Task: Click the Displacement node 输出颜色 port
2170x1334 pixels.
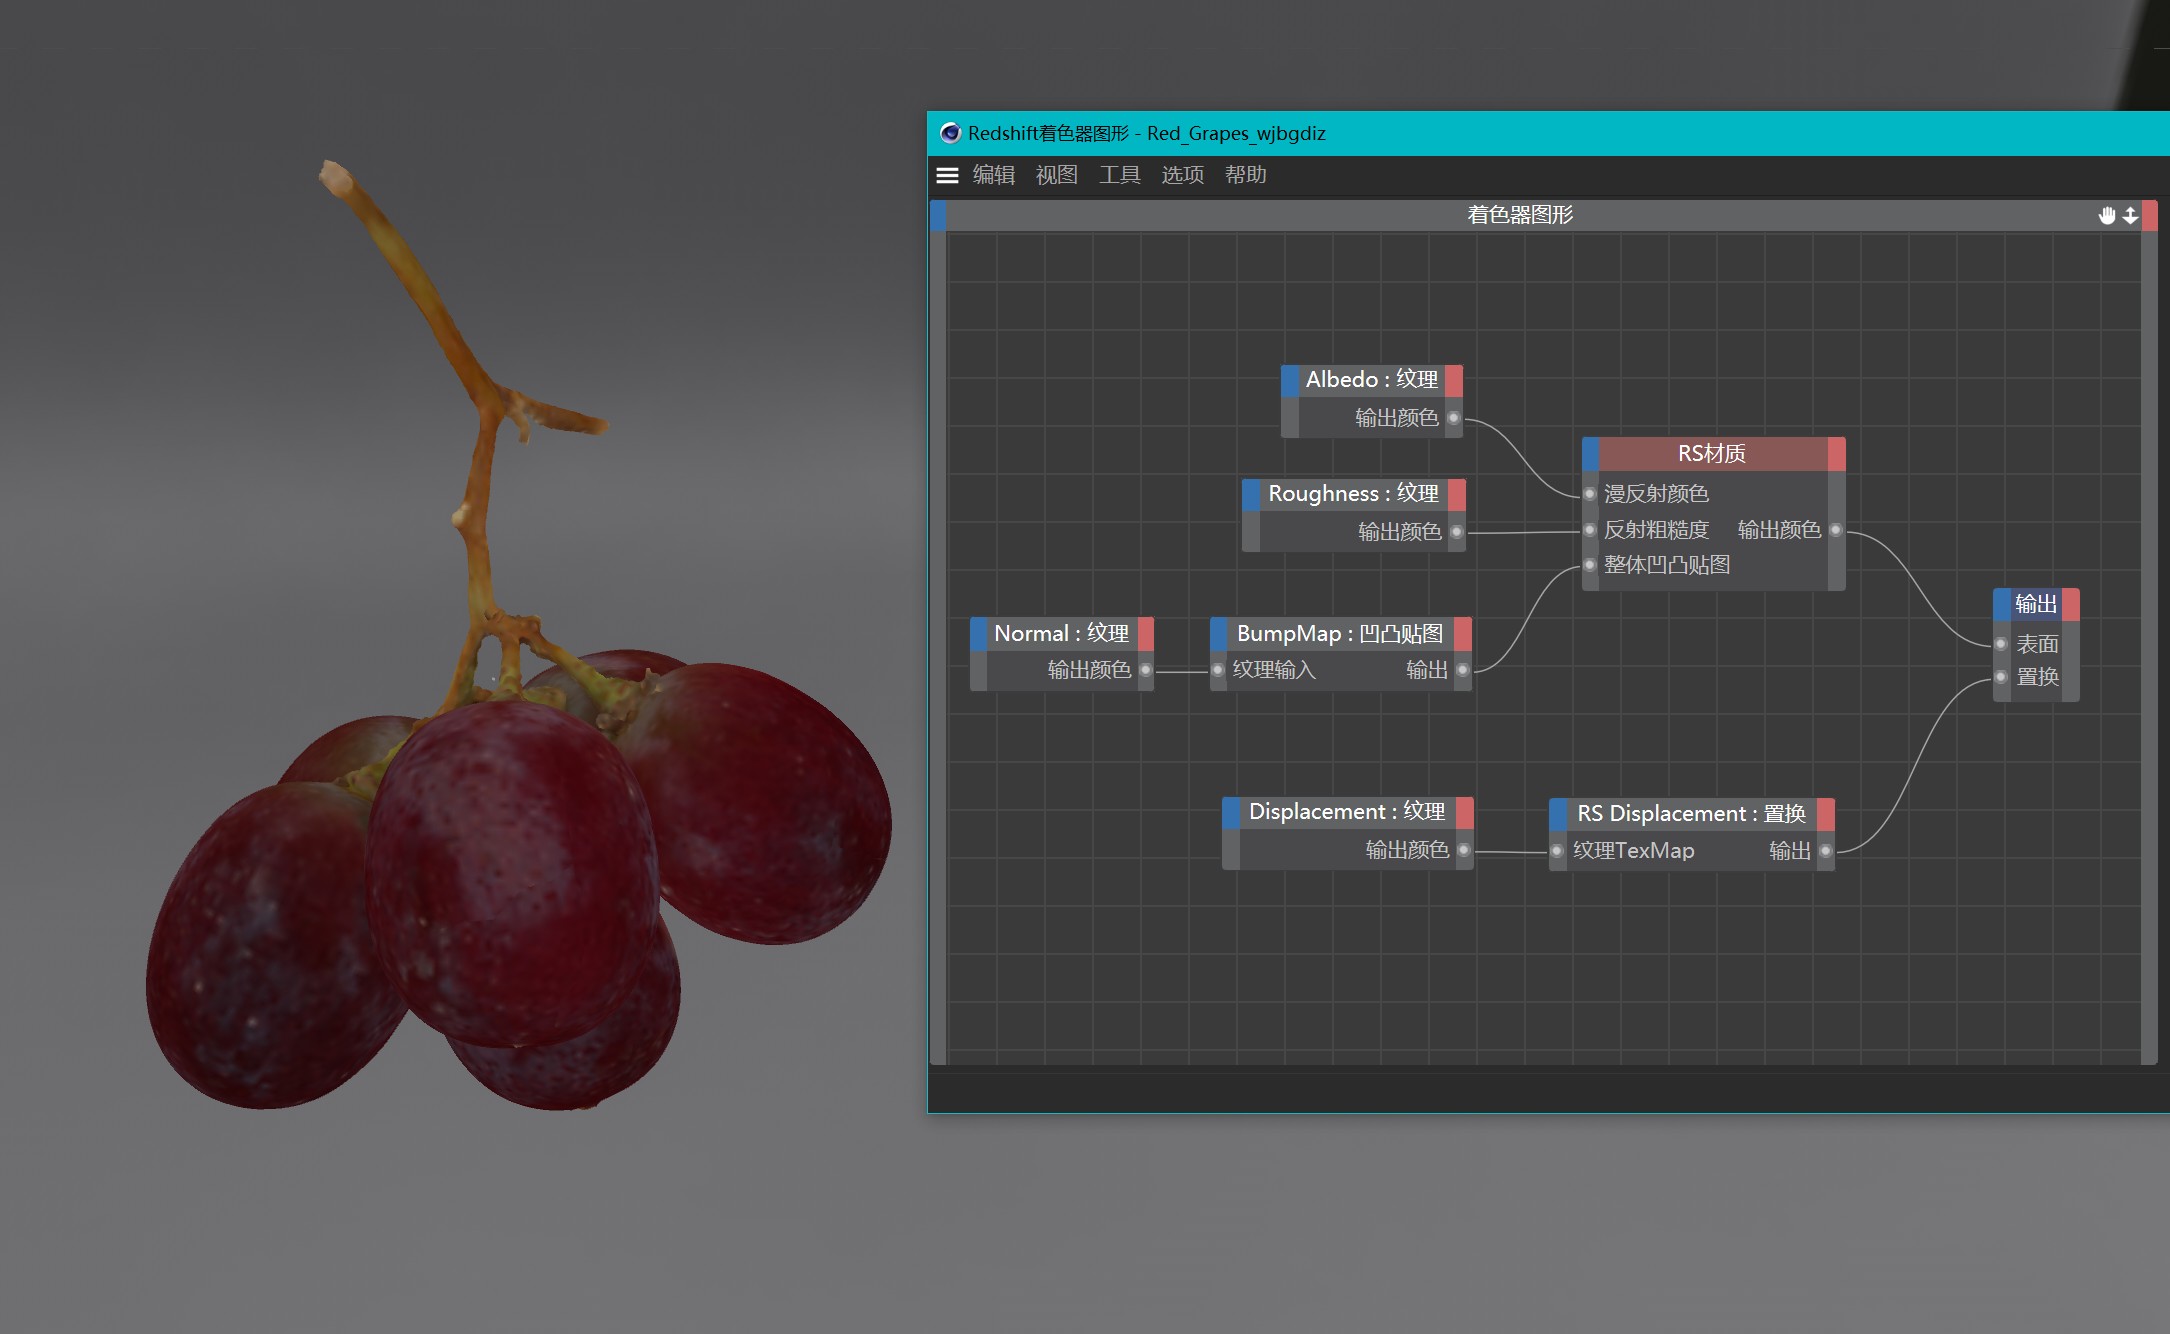Action: [1464, 850]
